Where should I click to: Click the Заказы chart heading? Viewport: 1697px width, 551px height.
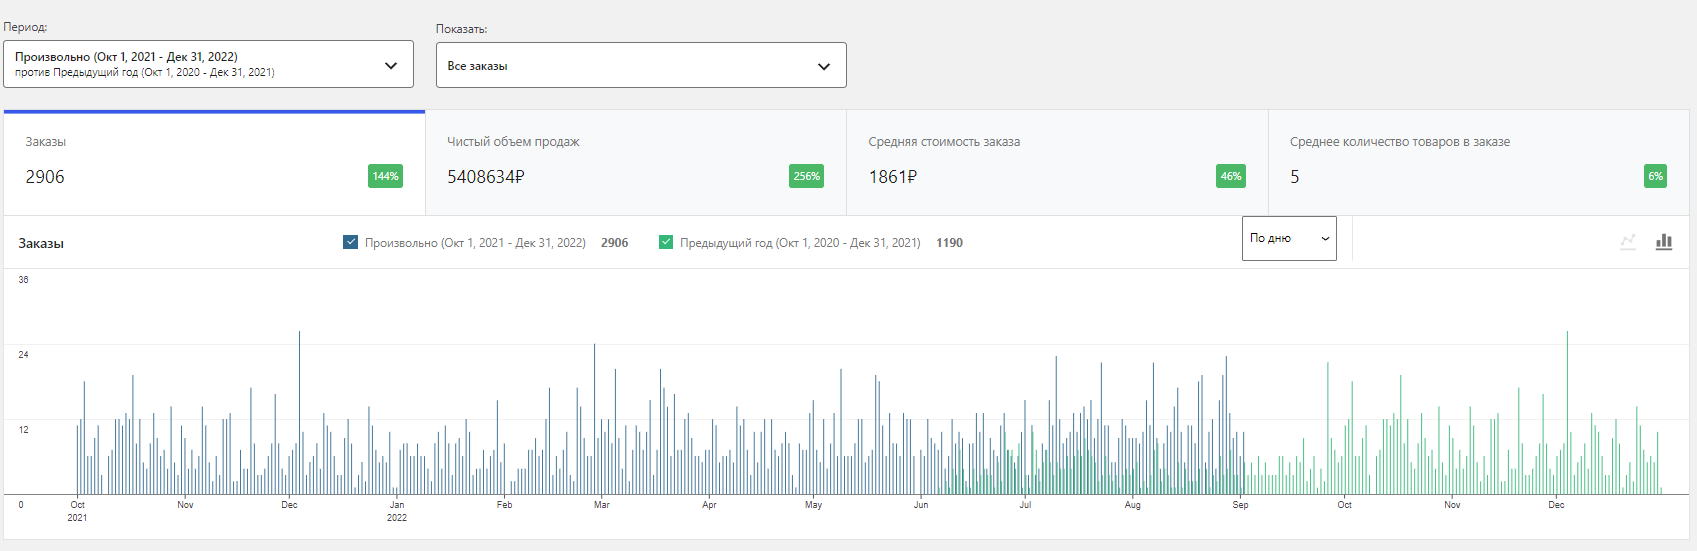41,243
